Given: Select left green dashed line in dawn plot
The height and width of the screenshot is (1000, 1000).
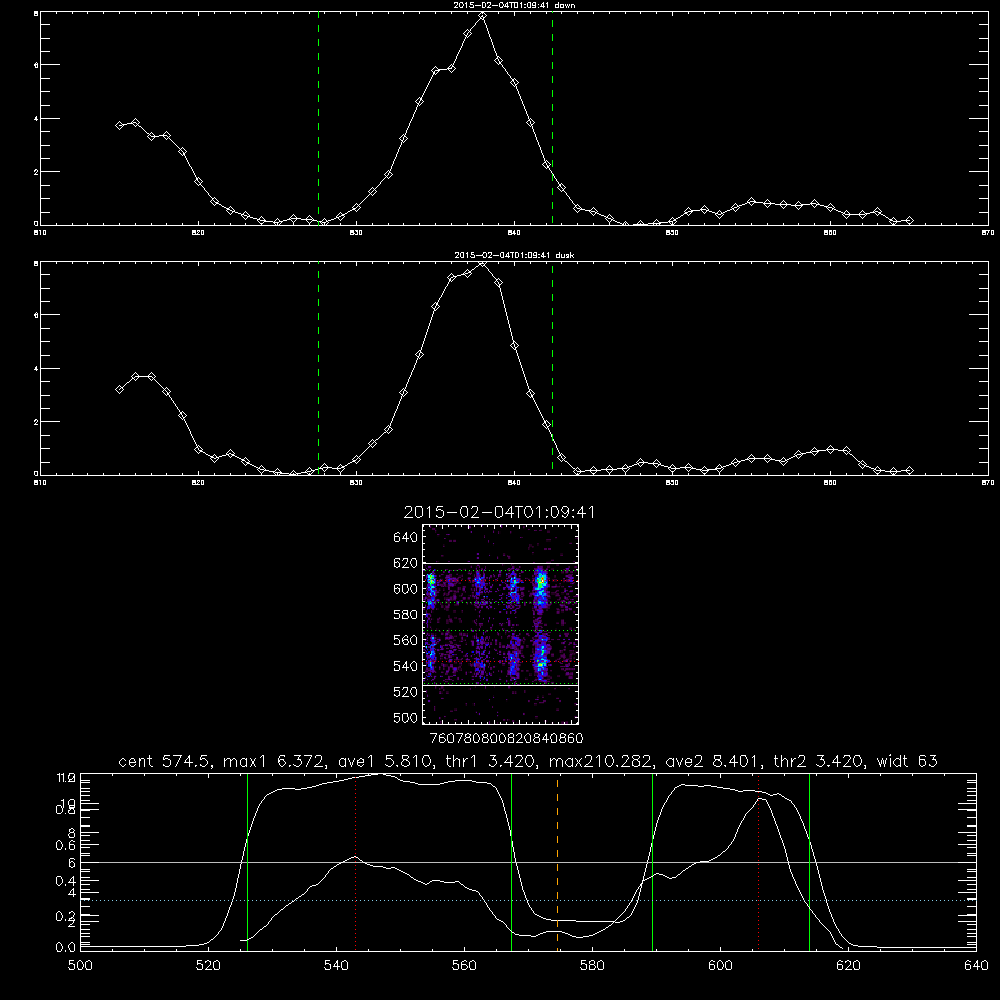Looking at the screenshot, I should [x=318, y=118].
